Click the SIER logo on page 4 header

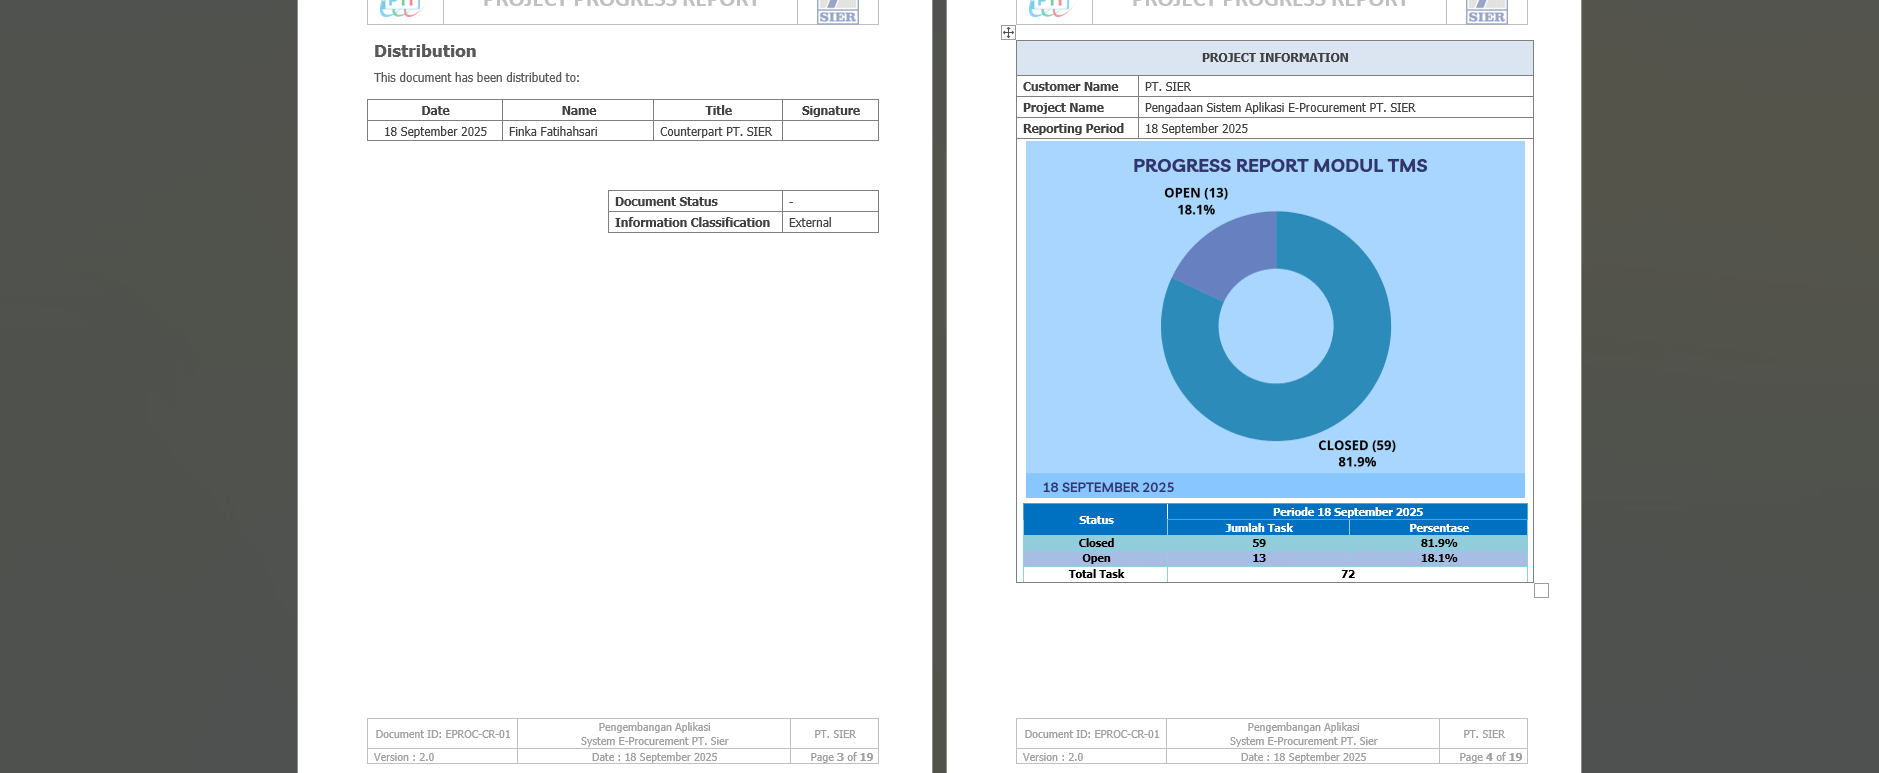pyautogui.click(x=1486, y=12)
